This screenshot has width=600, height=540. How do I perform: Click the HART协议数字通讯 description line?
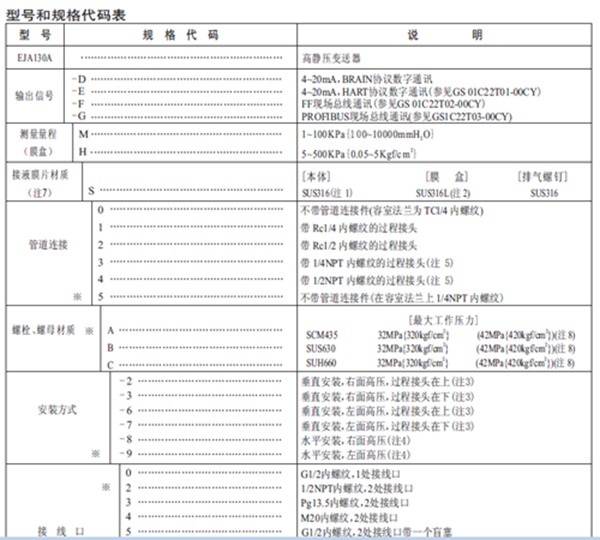[421, 92]
